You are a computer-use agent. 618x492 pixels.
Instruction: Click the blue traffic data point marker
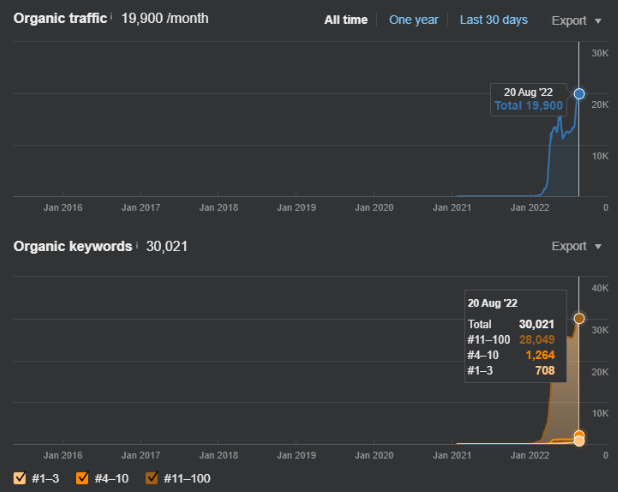coord(579,94)
